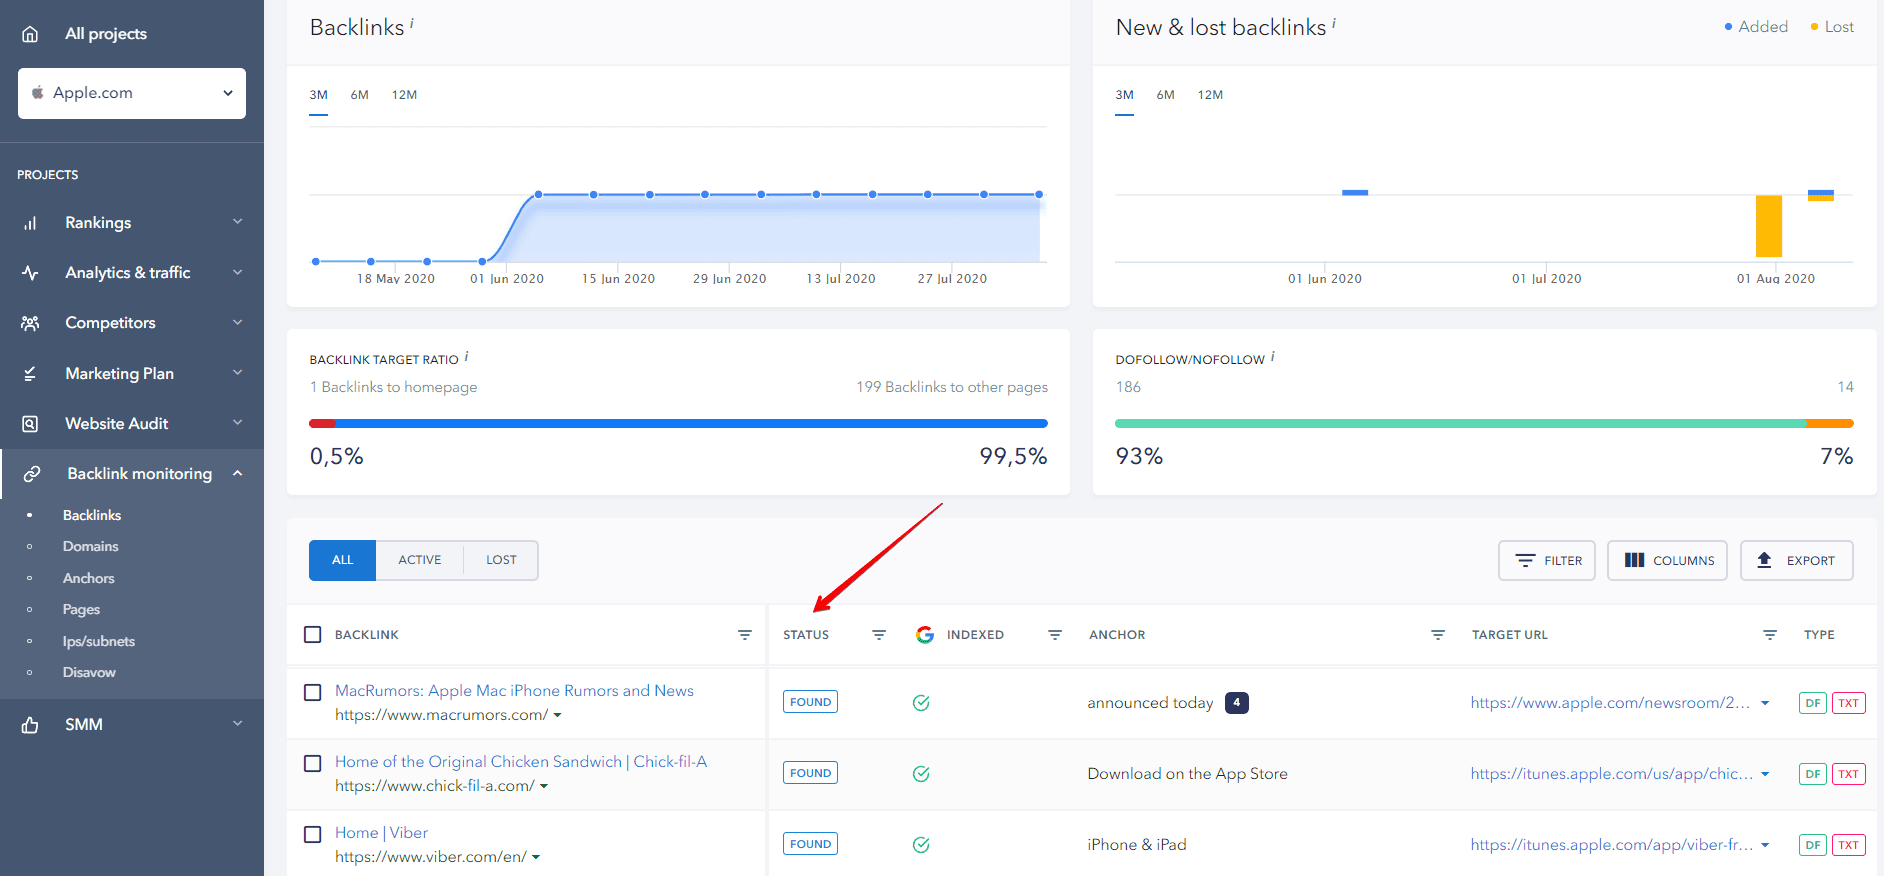
Task: Click the last data point on Backlinks line
Action: 1039,194
